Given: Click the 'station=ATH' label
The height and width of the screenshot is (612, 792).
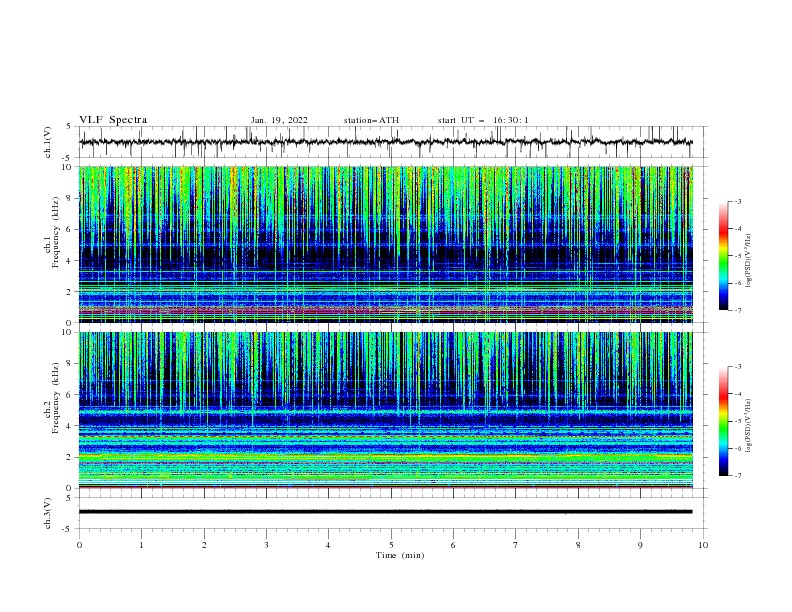Looking at the screenshot, I should (x=371, y=120).
